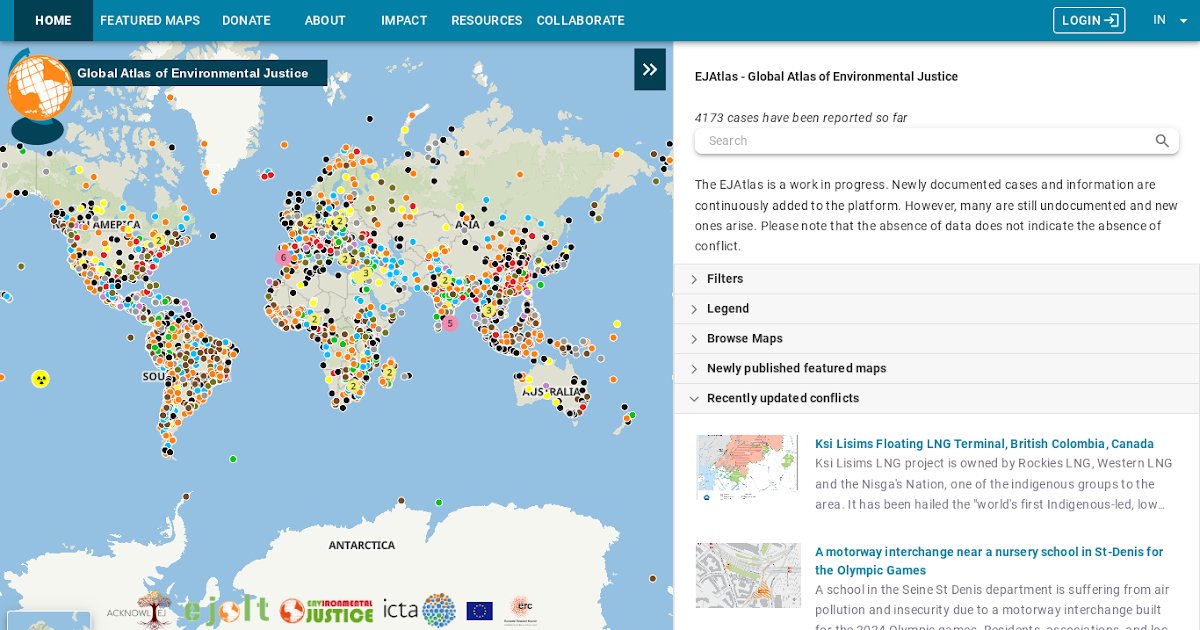Open Ksi Lisims Floating LNG Terminal conflict link
Viewport: 1200px width, 630px height.
pos(984,444)
